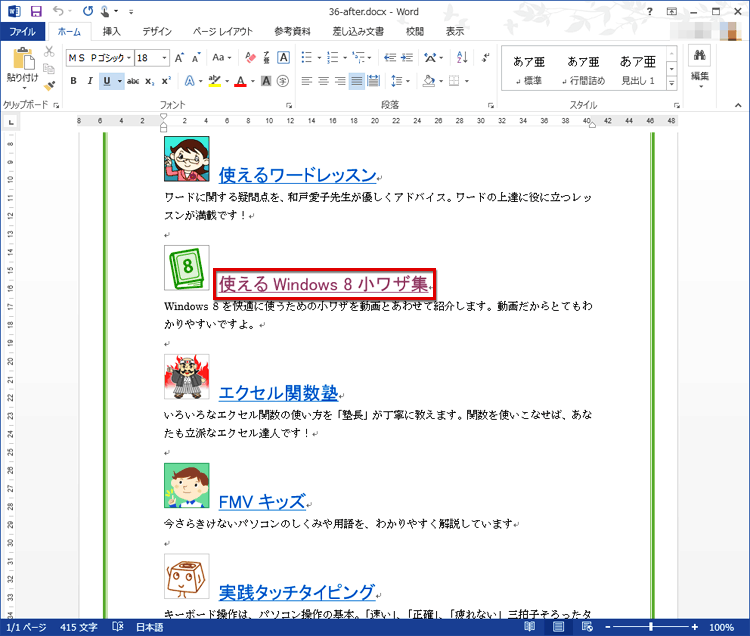Click the Cut scissors icon

49,51
